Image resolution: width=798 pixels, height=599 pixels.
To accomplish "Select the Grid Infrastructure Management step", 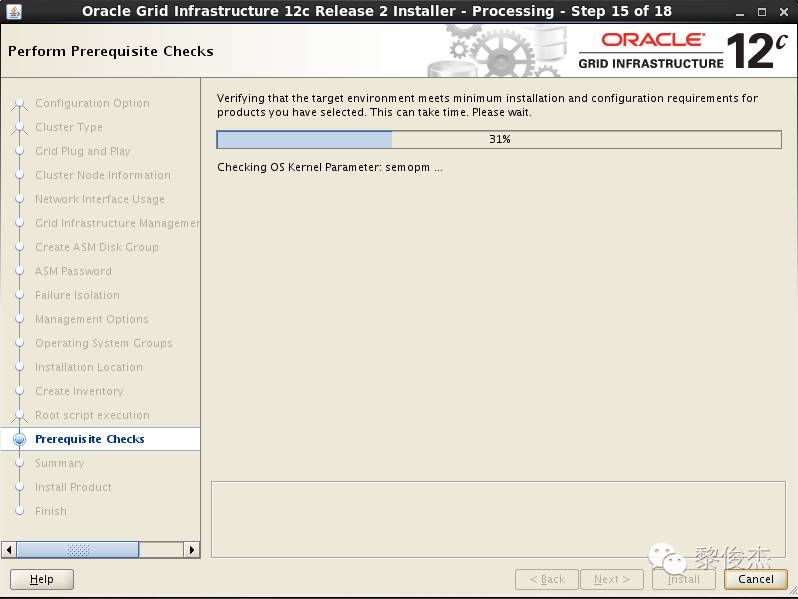I will pos(118,223).
